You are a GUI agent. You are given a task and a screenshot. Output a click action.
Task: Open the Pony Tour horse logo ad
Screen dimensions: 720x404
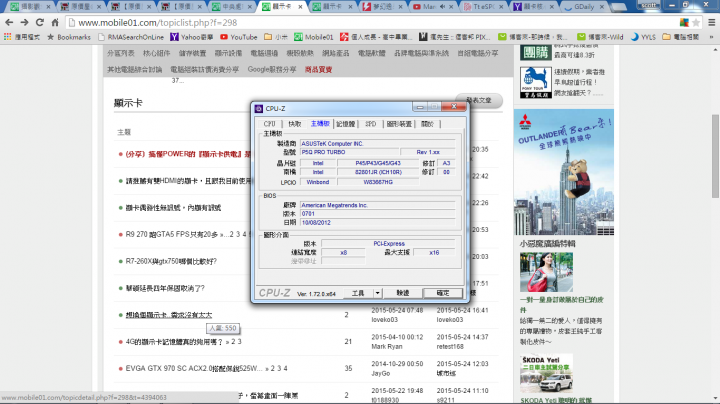[x=535, y=82]
